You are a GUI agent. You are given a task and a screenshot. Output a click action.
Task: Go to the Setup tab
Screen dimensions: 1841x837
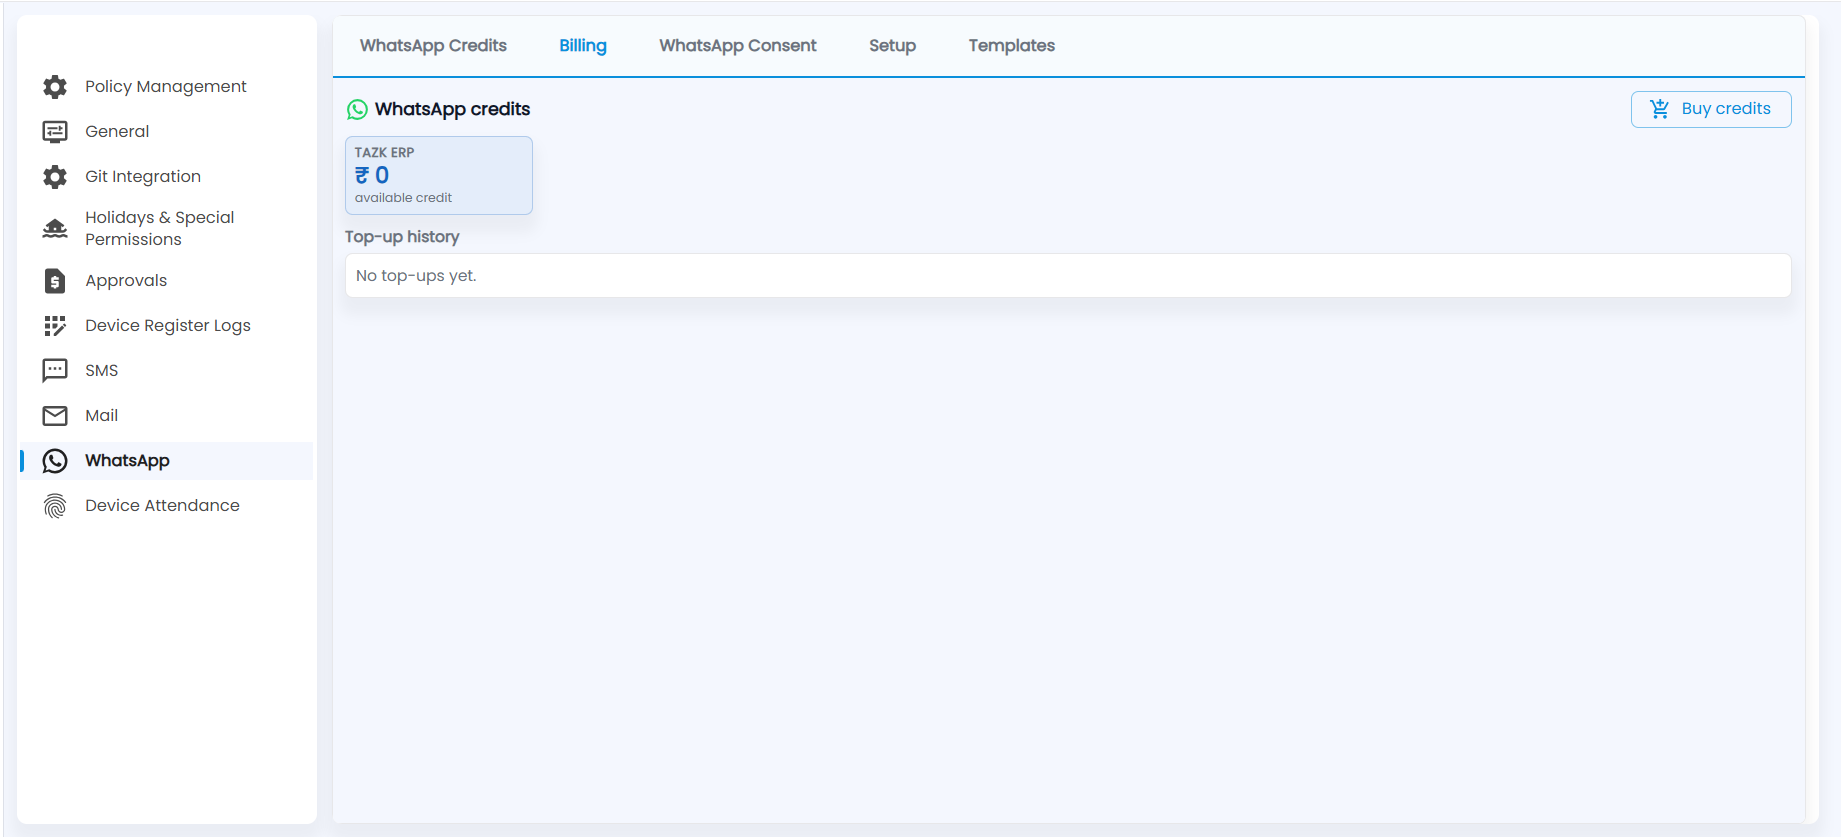(892, 46)
